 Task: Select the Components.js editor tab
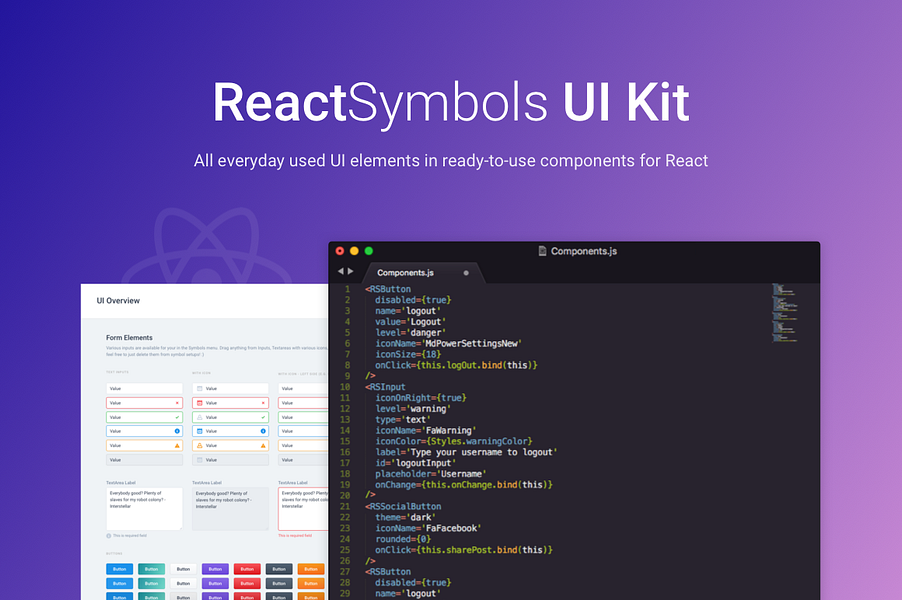click(x=422, y=273)
